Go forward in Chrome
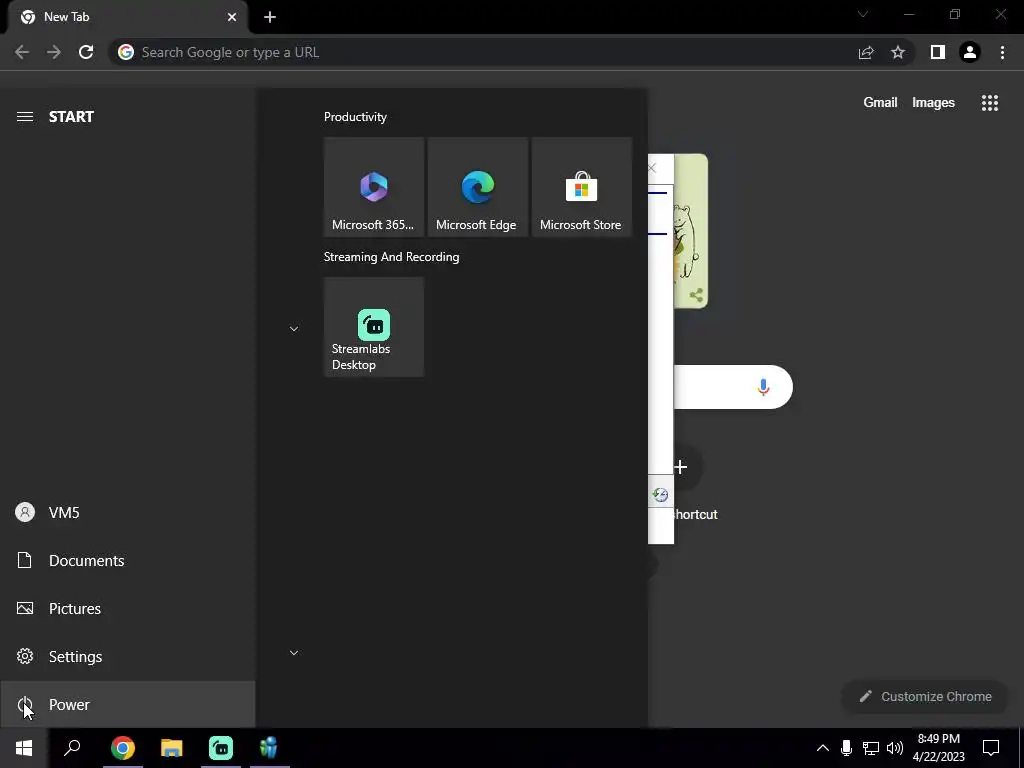The height and width of the screenshot is (768, 1024). (54, 52)
